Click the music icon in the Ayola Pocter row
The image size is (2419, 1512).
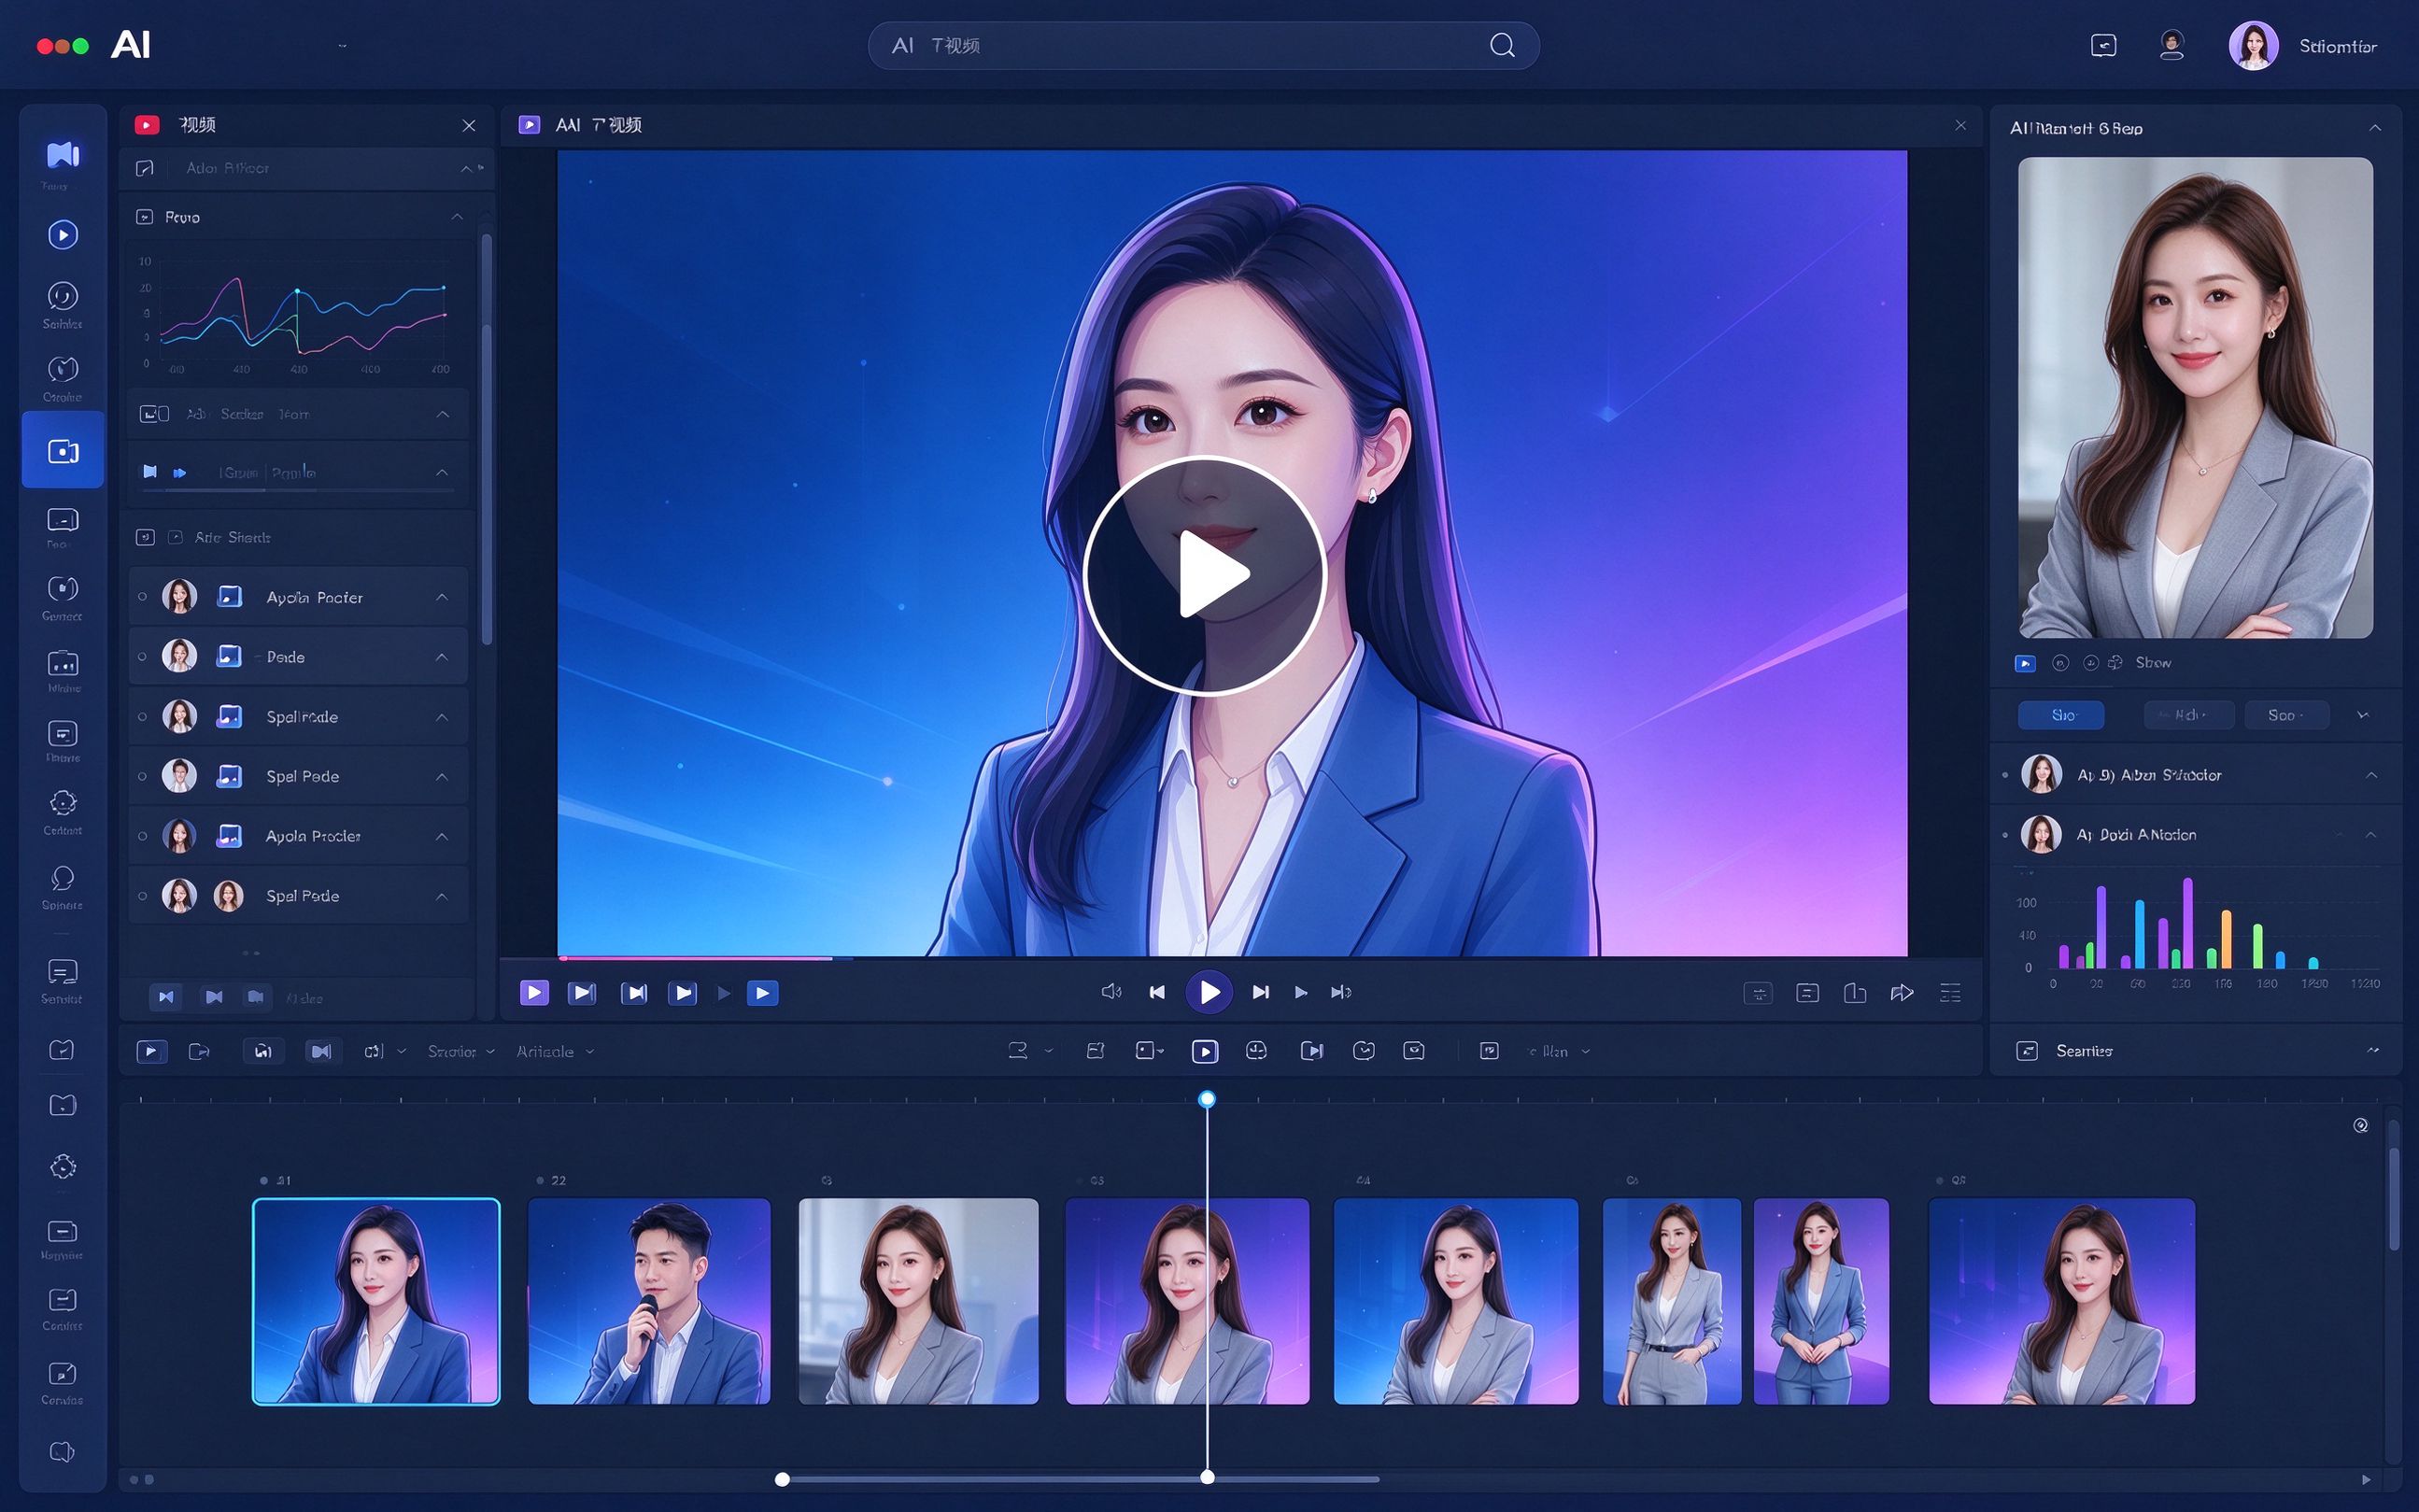pos(229,597)
